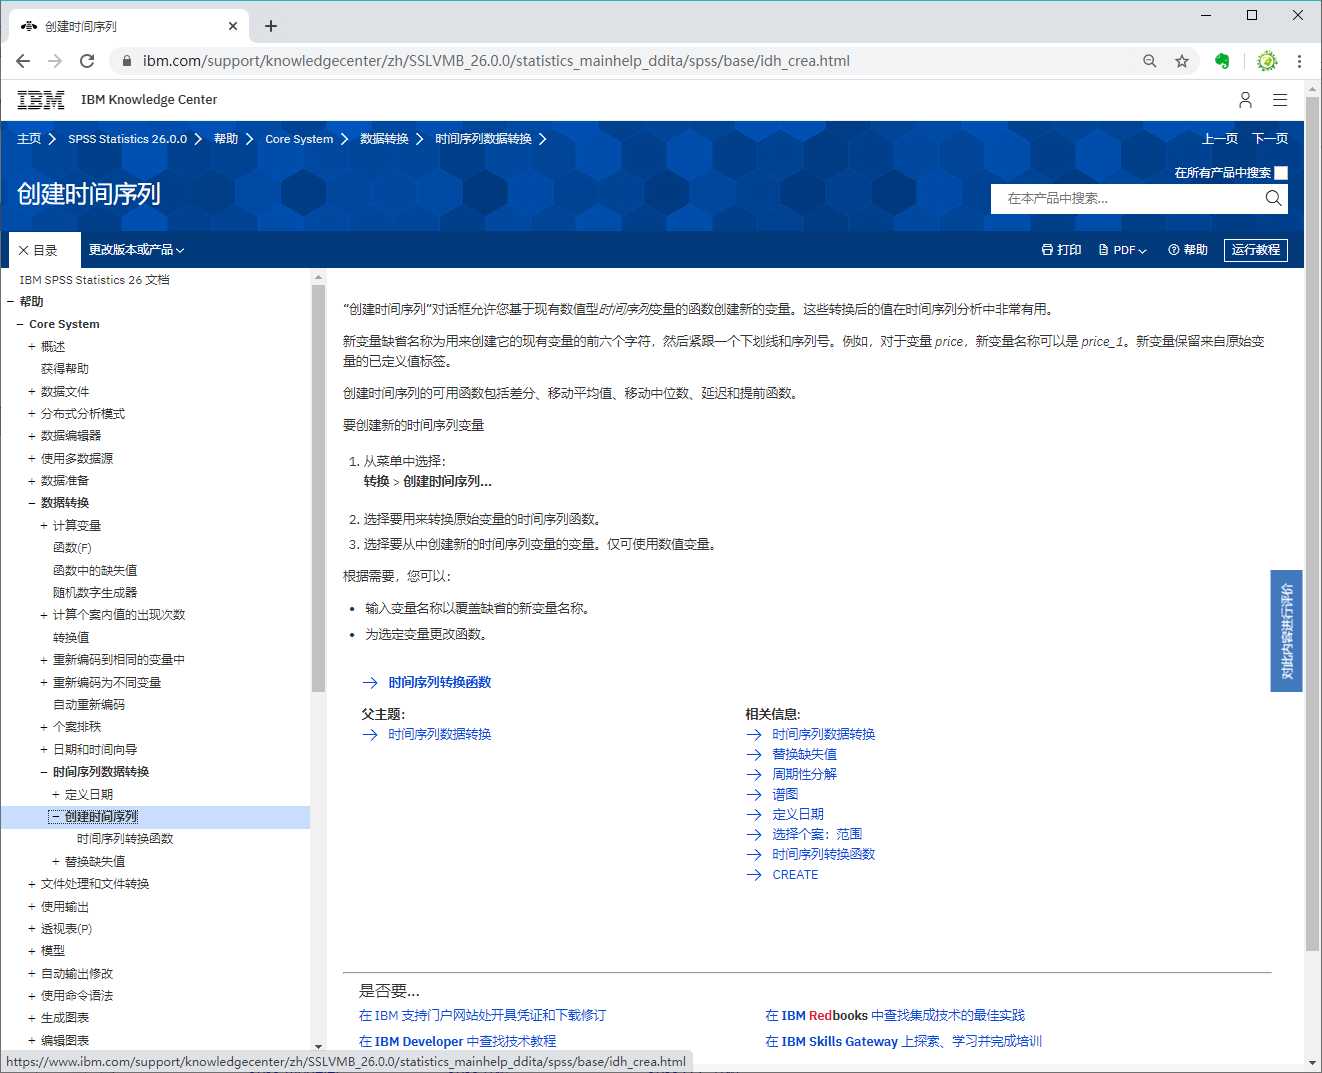Click the Core System breadcrumb
This screenshot has height=1073, width=1322.
click(299, 139)
